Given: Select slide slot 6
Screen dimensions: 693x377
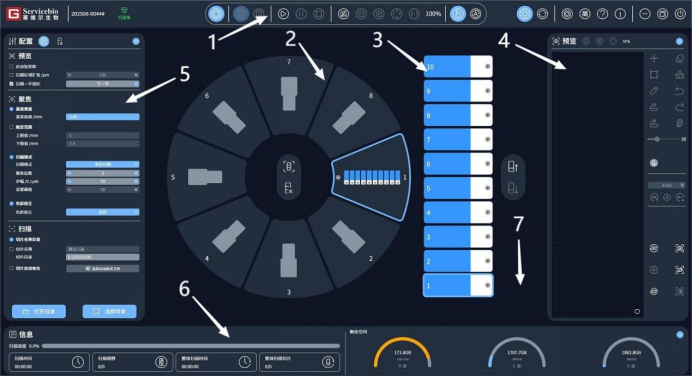Looking at the screenshot, I should pos(458,164).
